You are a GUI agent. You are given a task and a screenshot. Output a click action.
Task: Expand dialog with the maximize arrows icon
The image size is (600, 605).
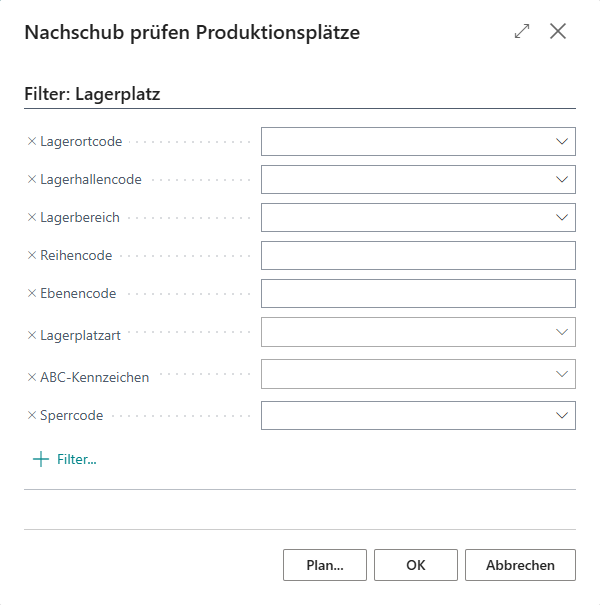coord(522,32)
